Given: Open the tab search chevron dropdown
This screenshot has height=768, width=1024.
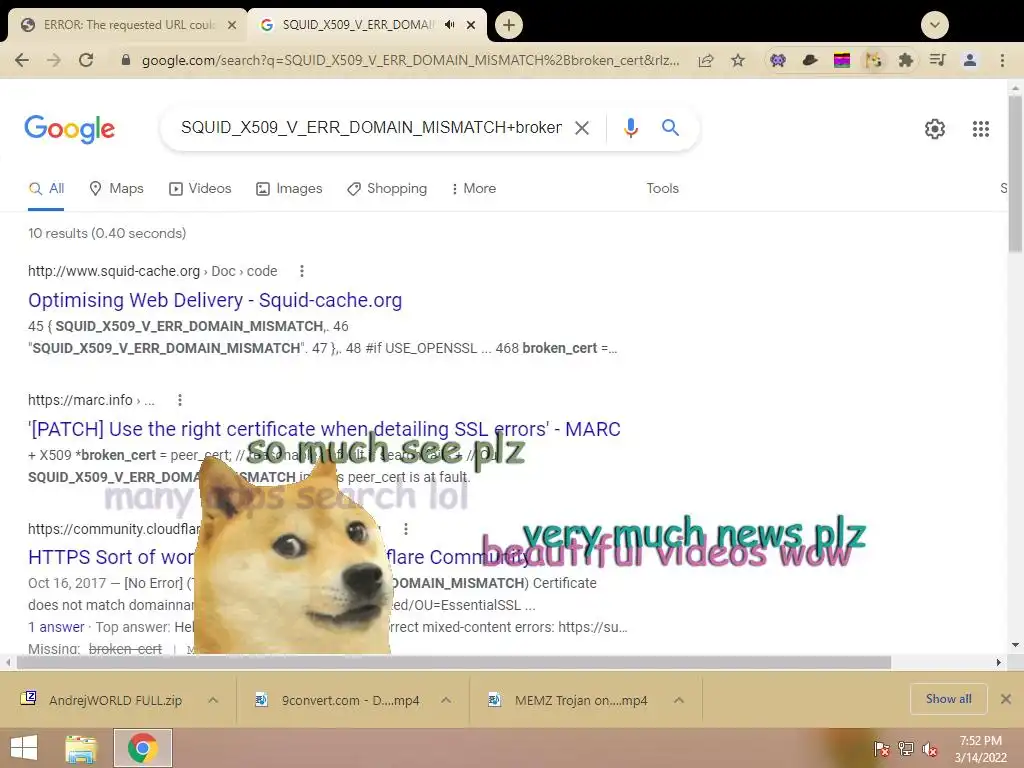Looking at the screenshot, I should [x=935, y=25].
